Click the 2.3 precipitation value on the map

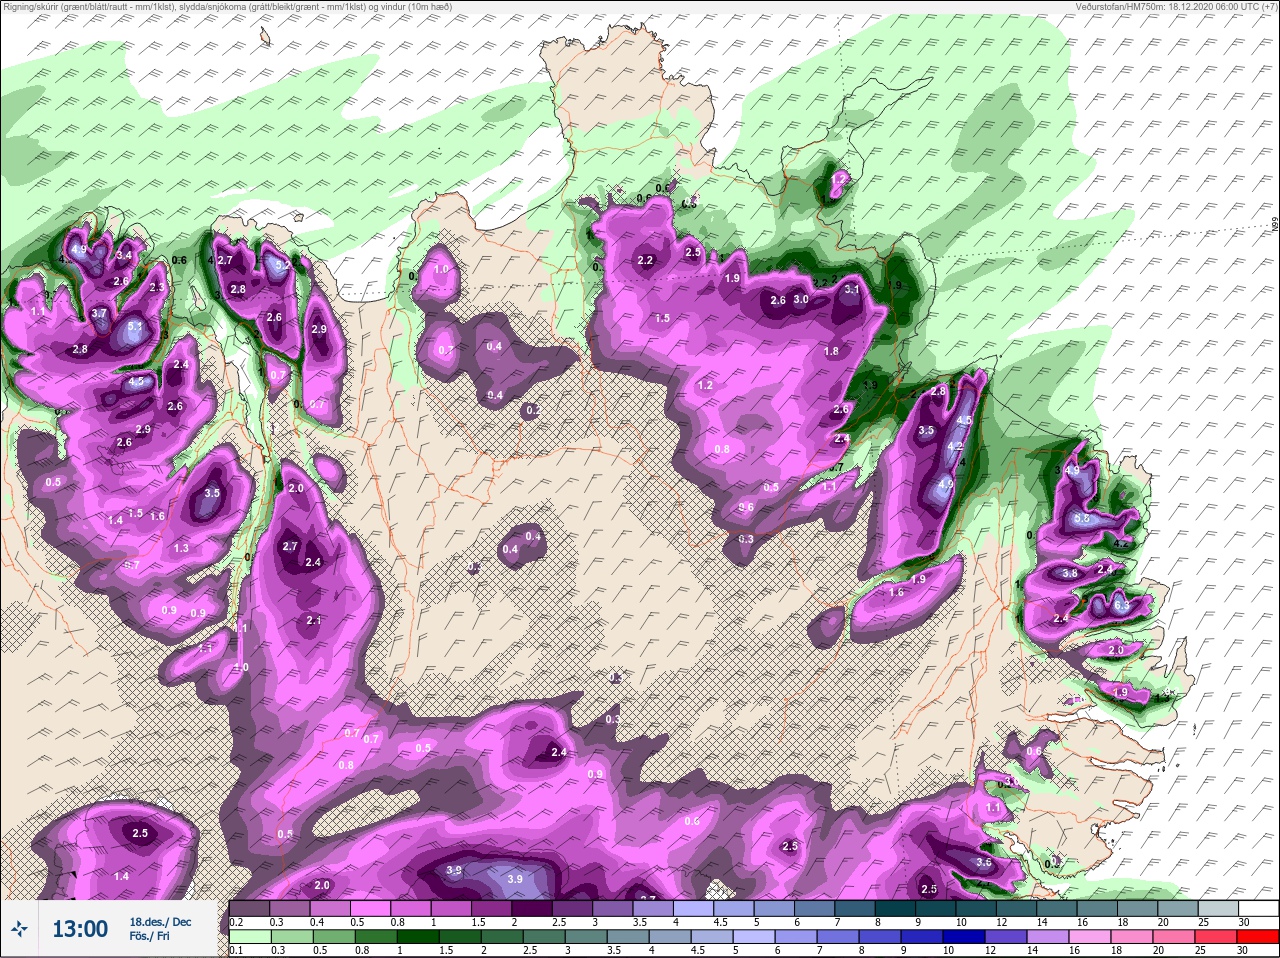click(x=156, y=287)
